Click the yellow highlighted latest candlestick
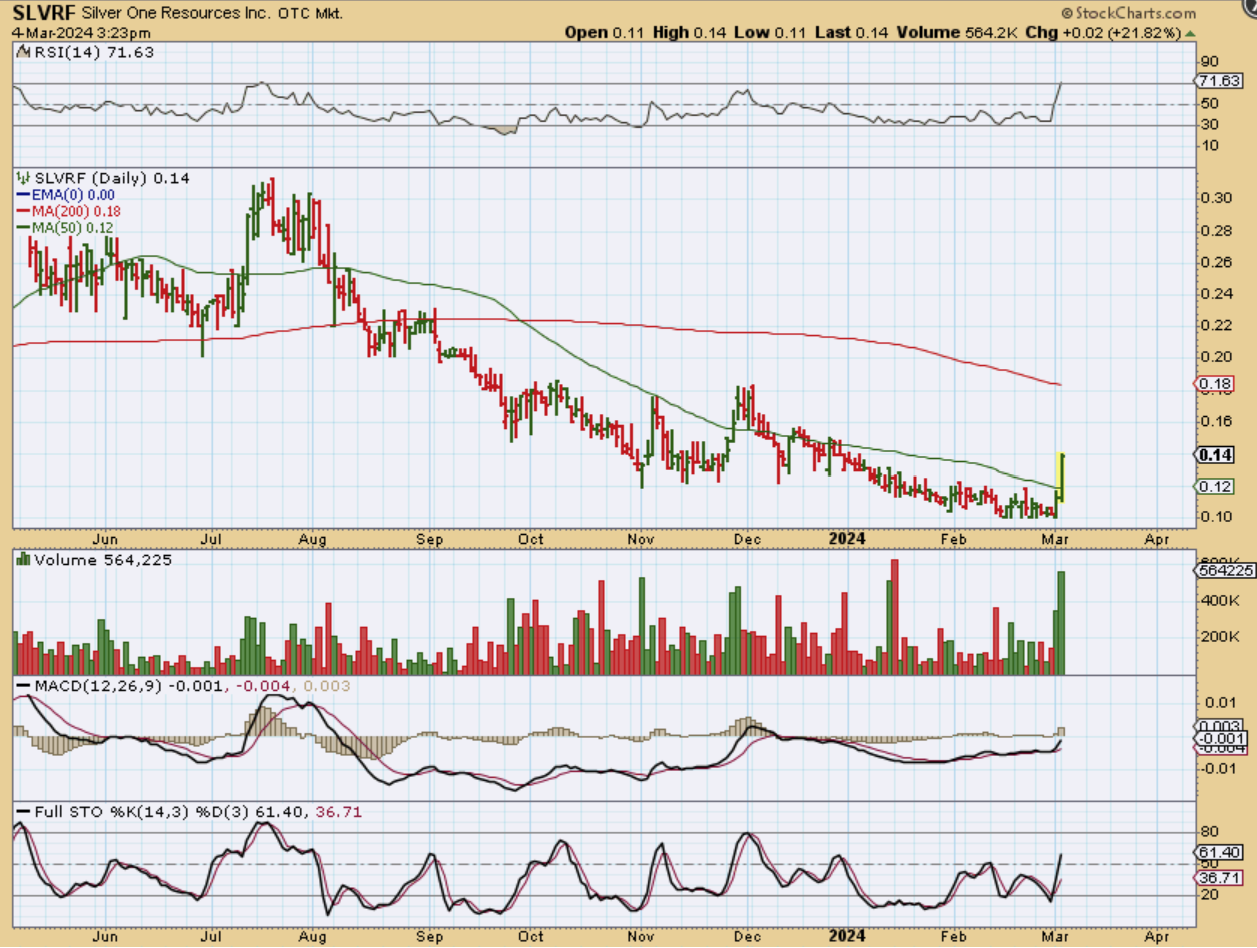The width and height of the screenshot is (1257, 948). point(1060,478)
